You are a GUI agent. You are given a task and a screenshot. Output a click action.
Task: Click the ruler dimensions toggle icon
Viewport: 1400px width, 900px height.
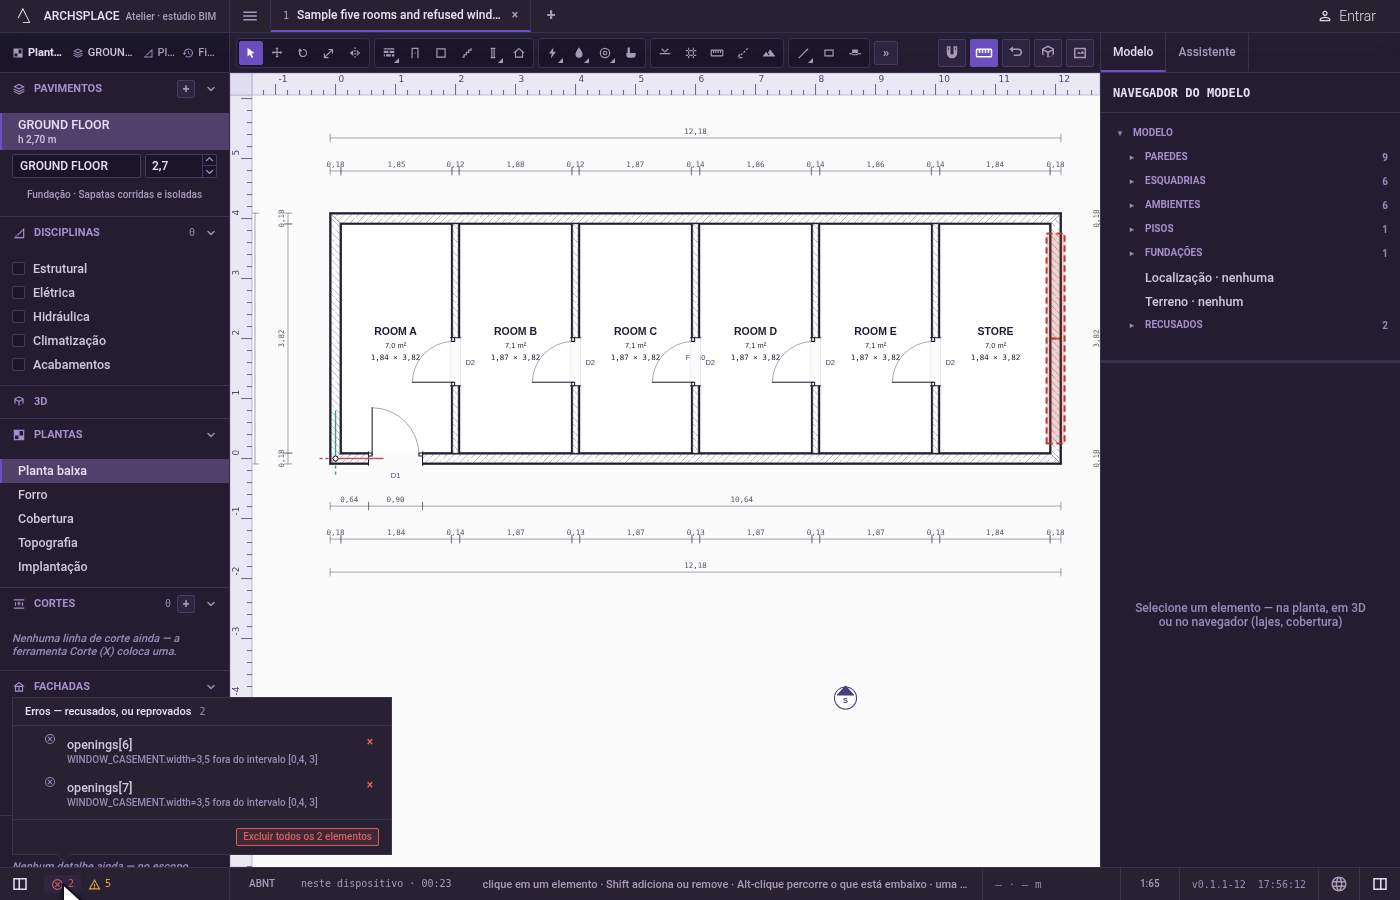pos(984,52)
